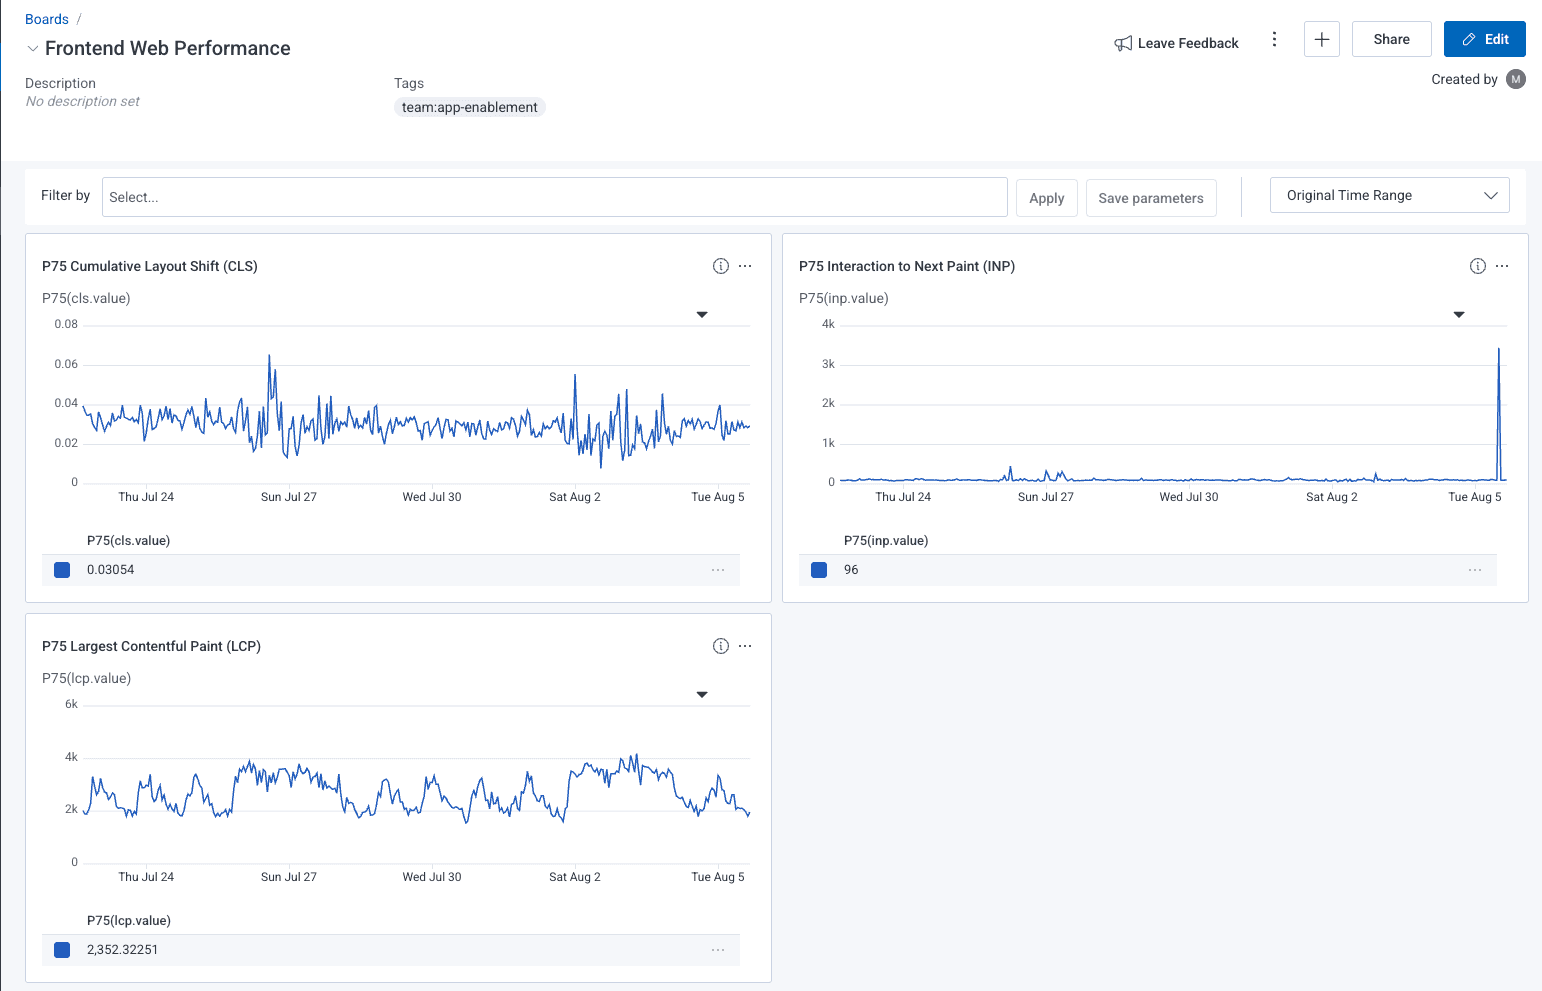This screenshot has height=991, width=1542.
Task: Open the ellipsis menu on the CLS chart
Action: pos(745,266)
